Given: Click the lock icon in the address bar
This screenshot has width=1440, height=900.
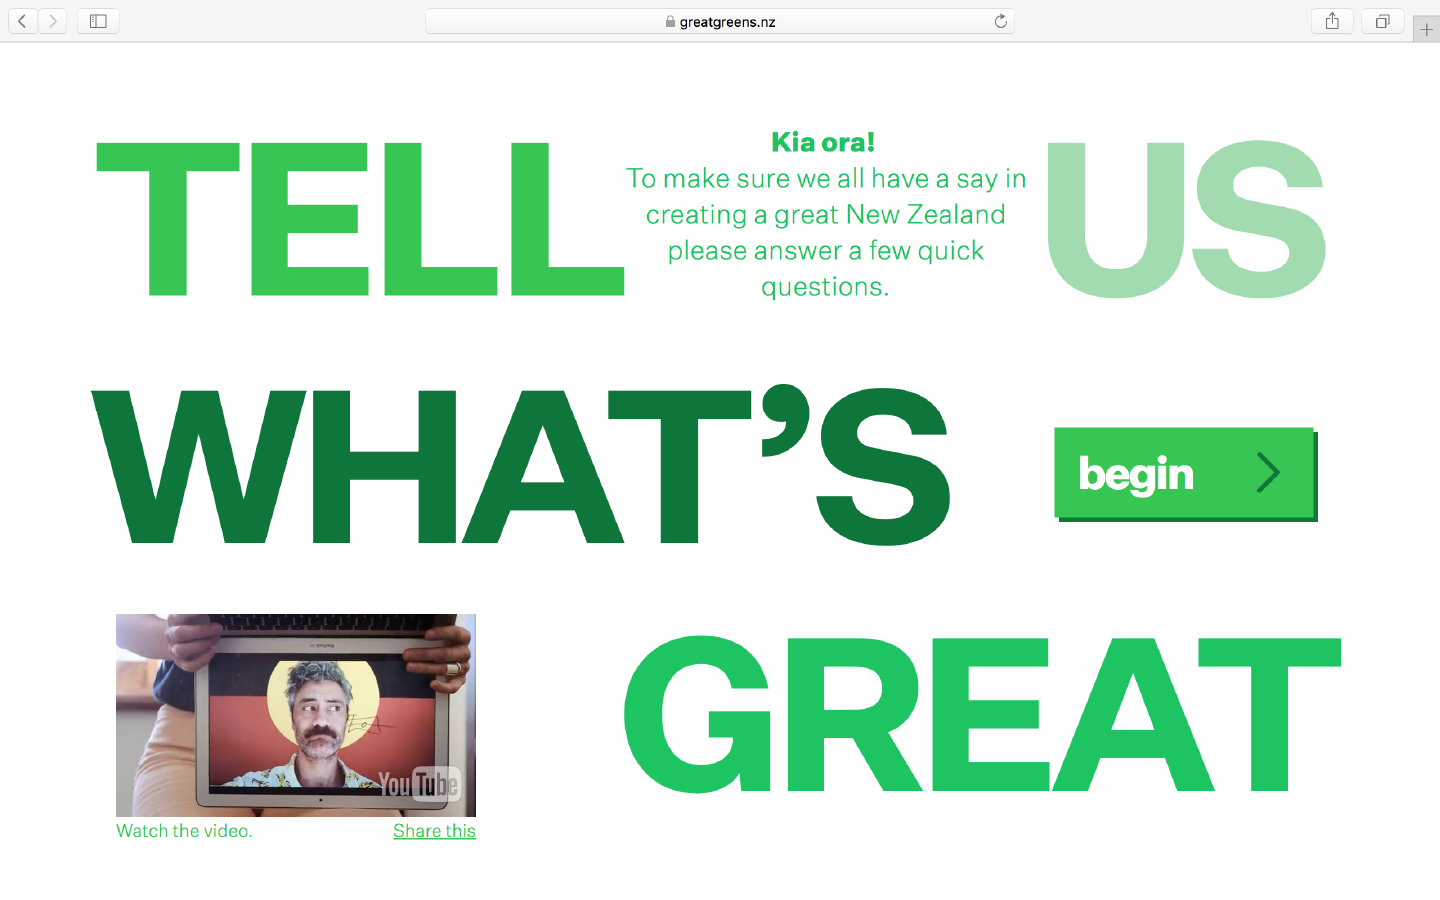Looking at the screenshot, I should 670,21.
